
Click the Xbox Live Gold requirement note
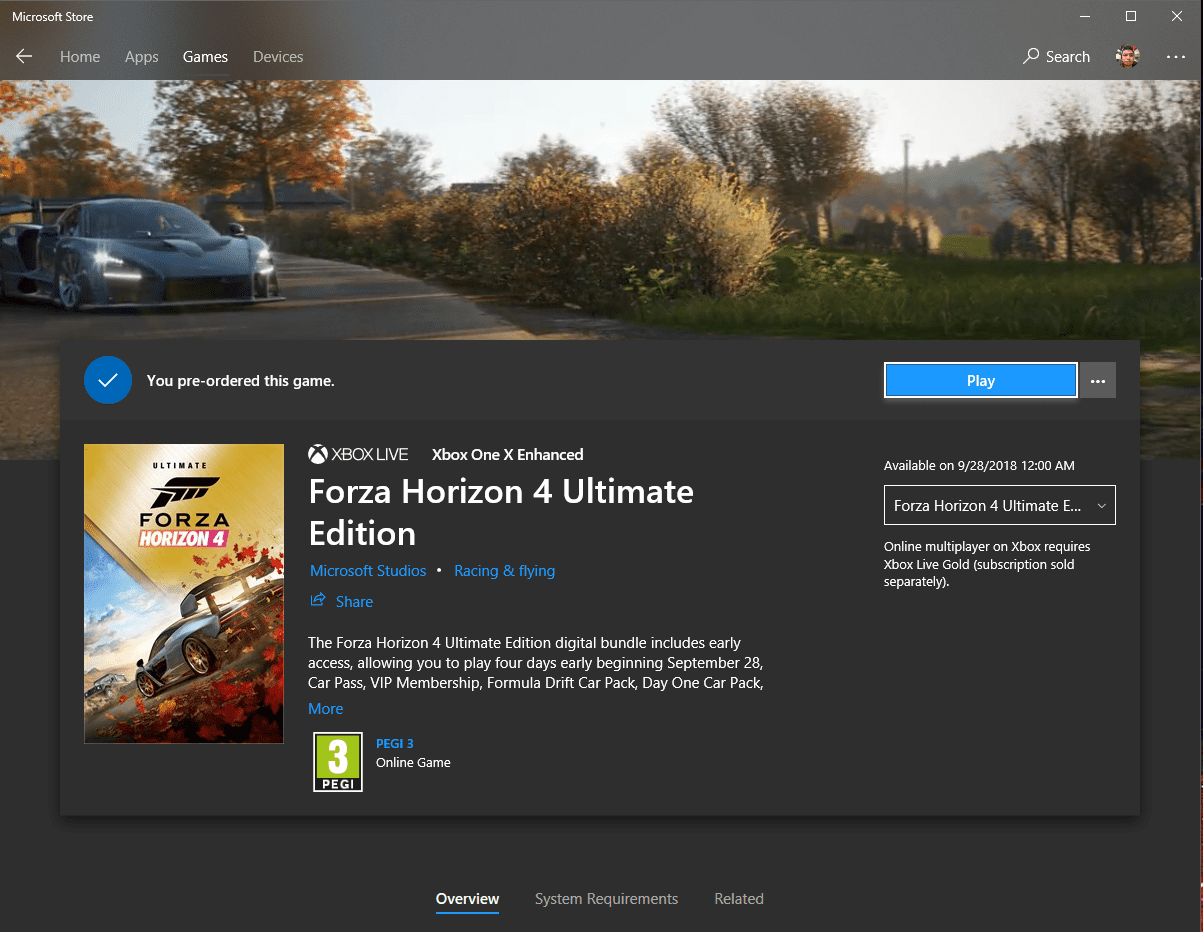(987, 564)
